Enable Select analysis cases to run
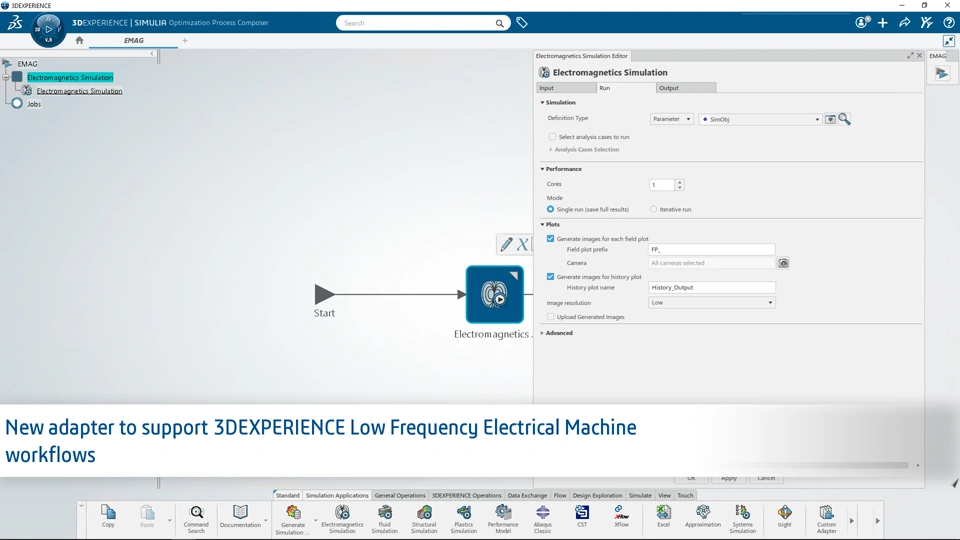This screenshot has width=960, height=540. tap(552, 137)
